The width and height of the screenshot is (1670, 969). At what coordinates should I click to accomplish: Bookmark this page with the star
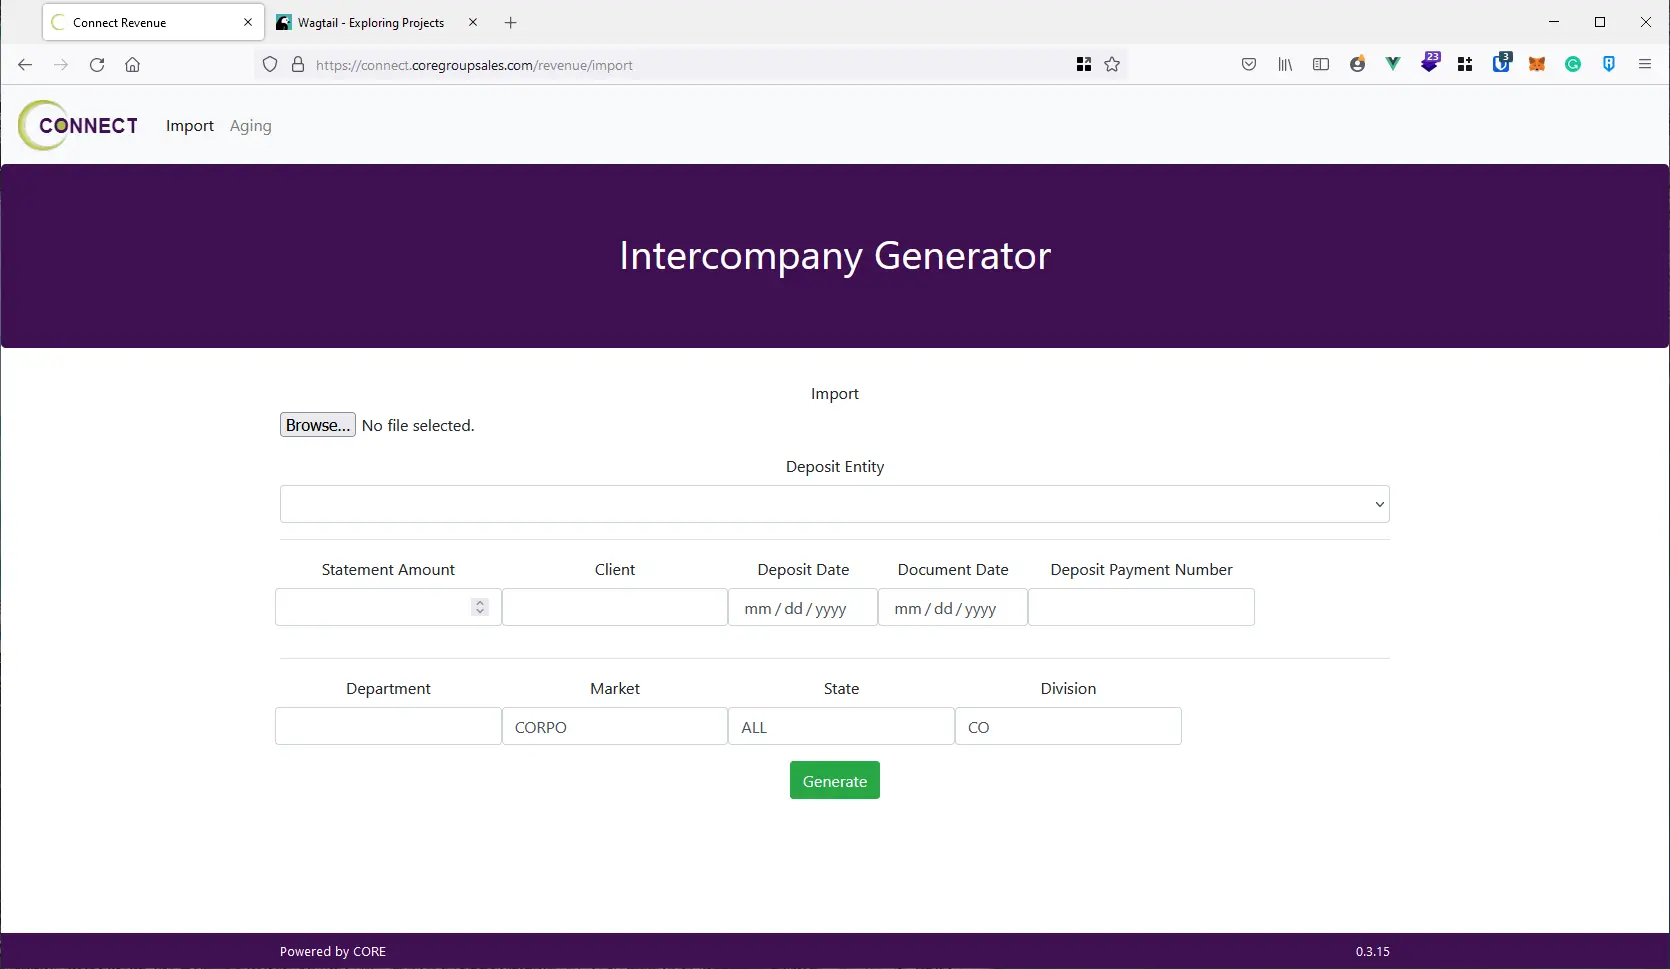(x=1112, y=64)
